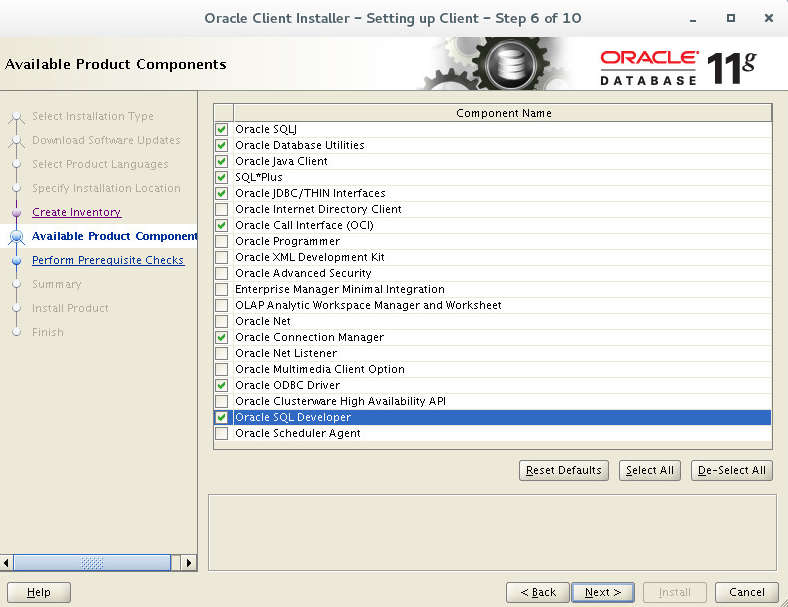
Task: Check OLAP Analytic Workspace Manager checkbox
Action: 222,305
